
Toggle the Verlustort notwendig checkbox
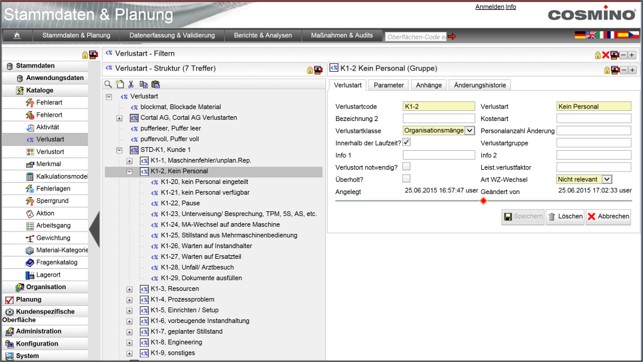(x=406, y=166)
